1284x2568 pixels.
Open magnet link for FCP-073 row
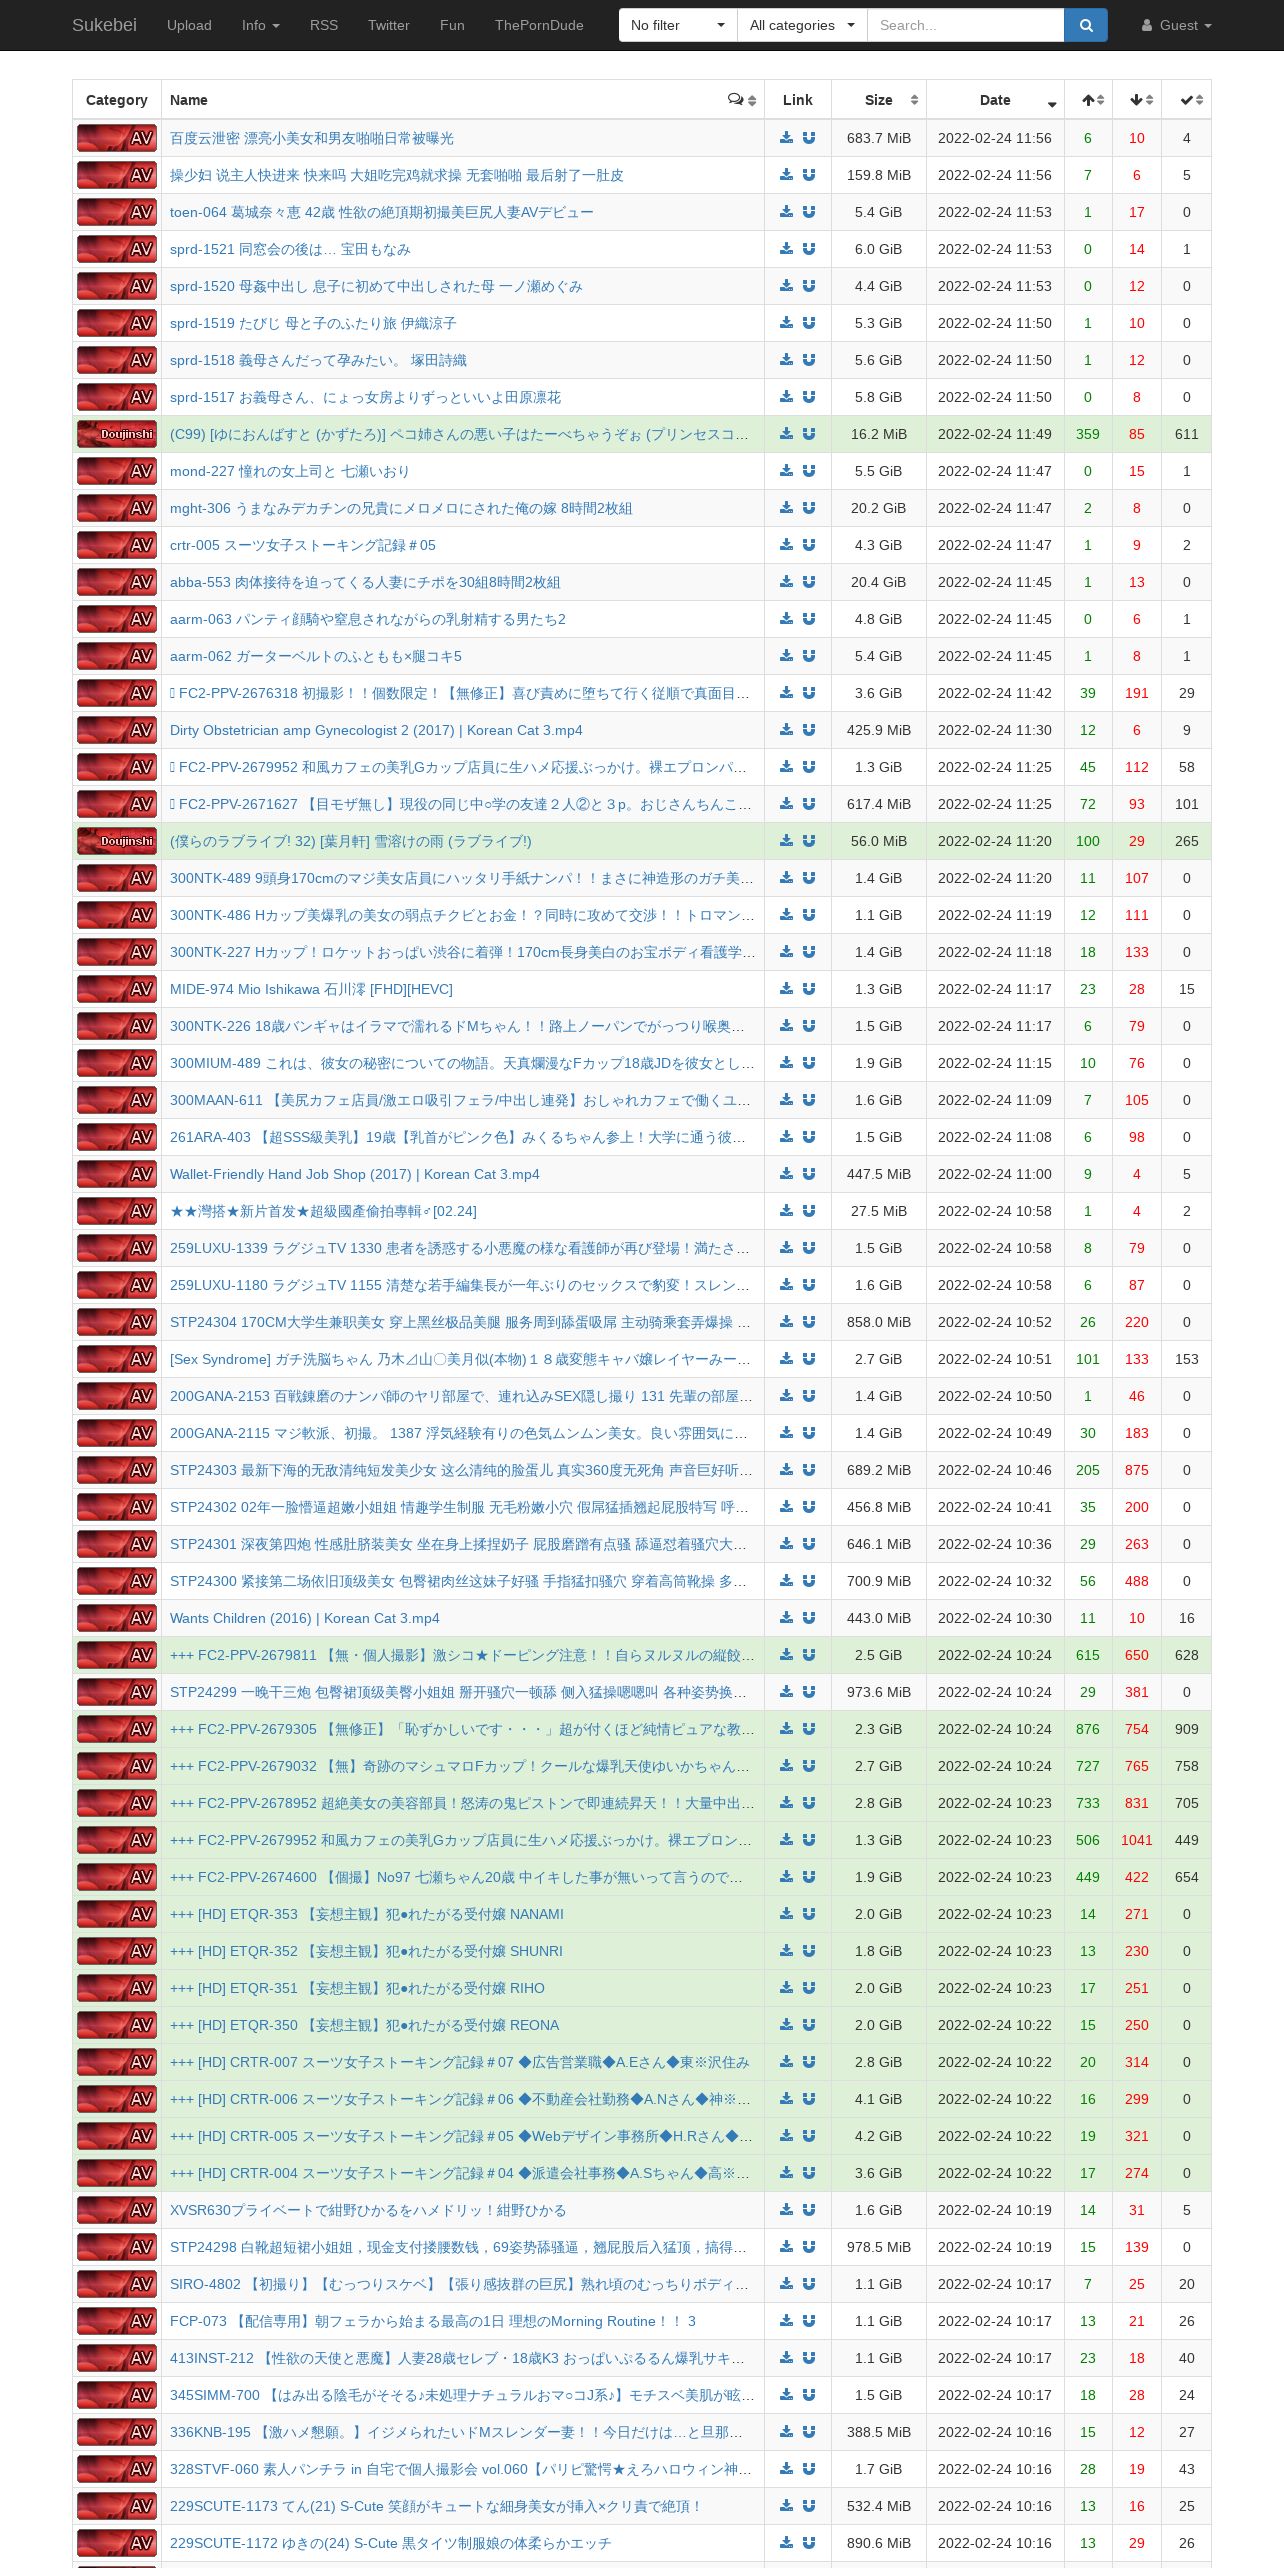tap(809, 2321)
